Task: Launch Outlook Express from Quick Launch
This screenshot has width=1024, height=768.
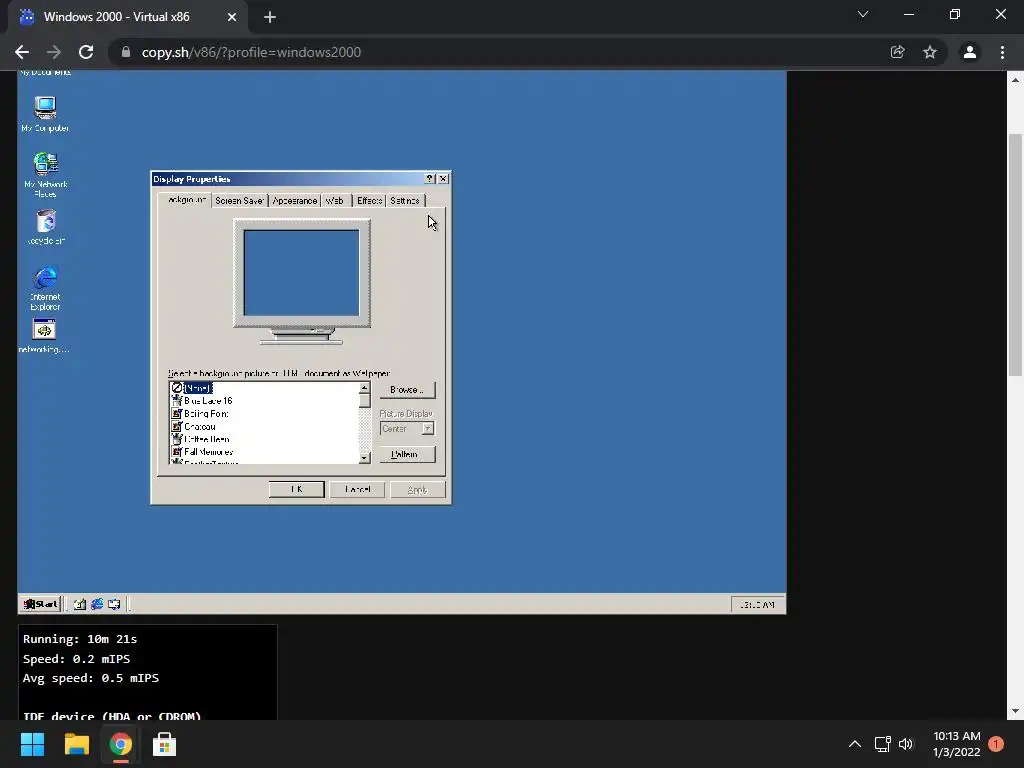Action: click(114, 604)
